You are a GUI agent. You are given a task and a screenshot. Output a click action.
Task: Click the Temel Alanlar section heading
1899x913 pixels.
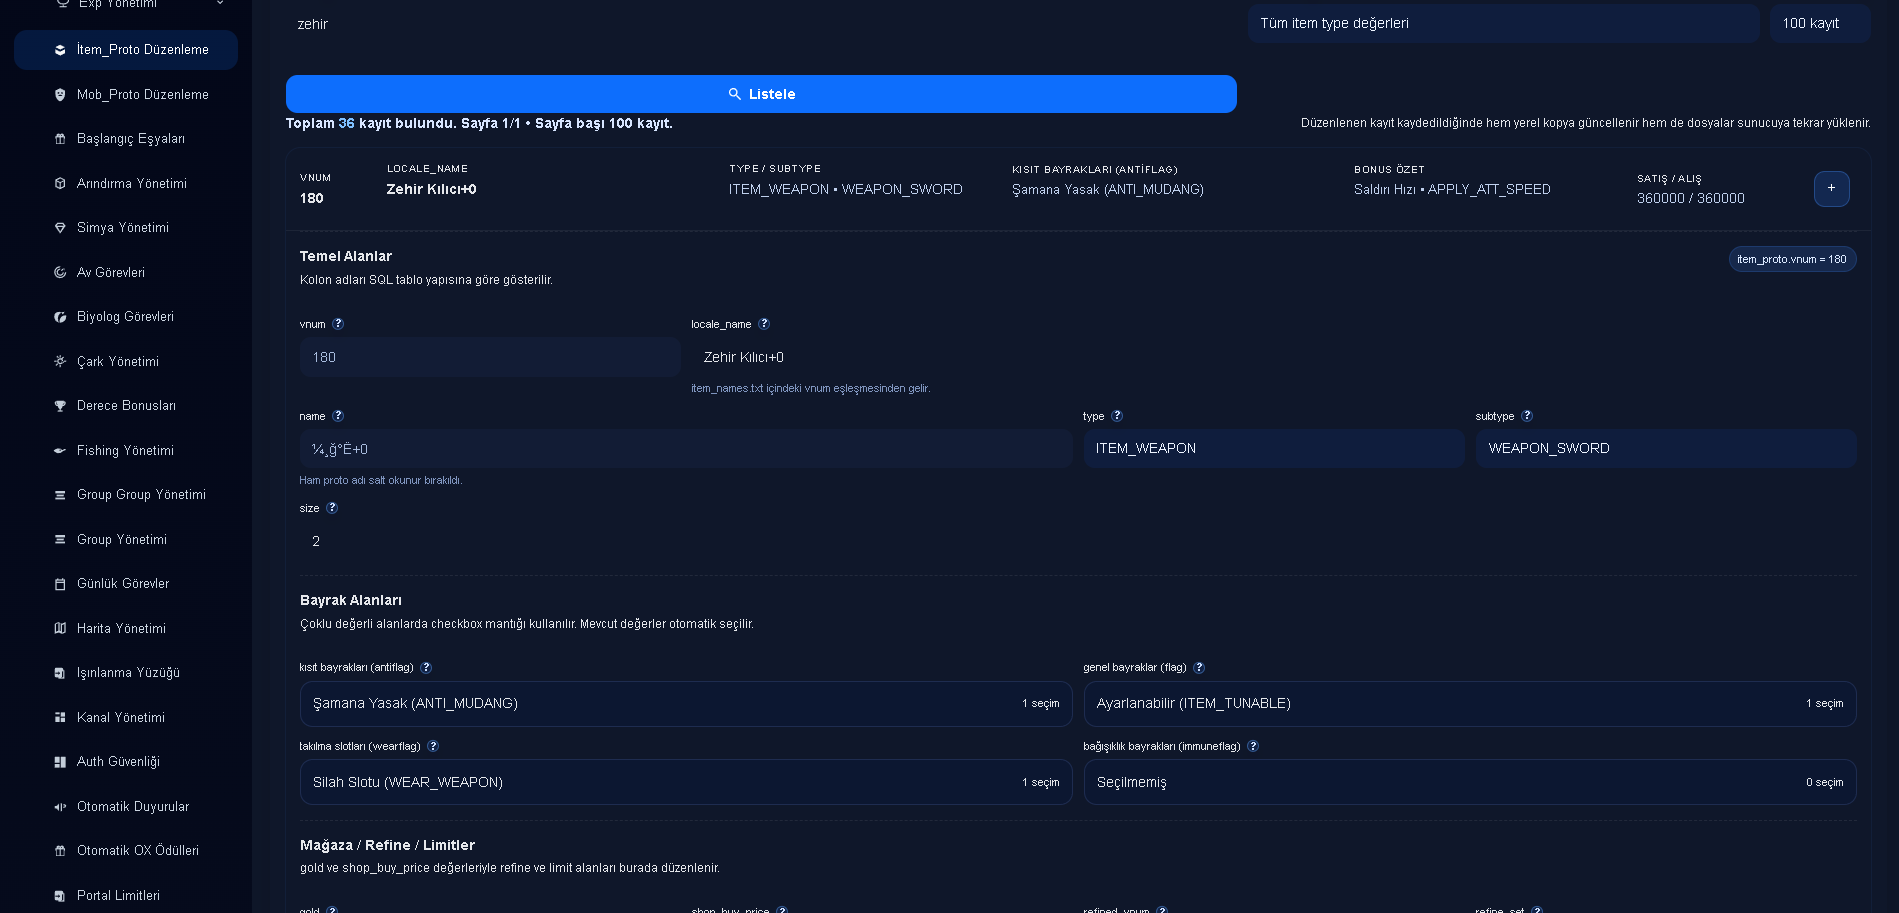[346, 256]
